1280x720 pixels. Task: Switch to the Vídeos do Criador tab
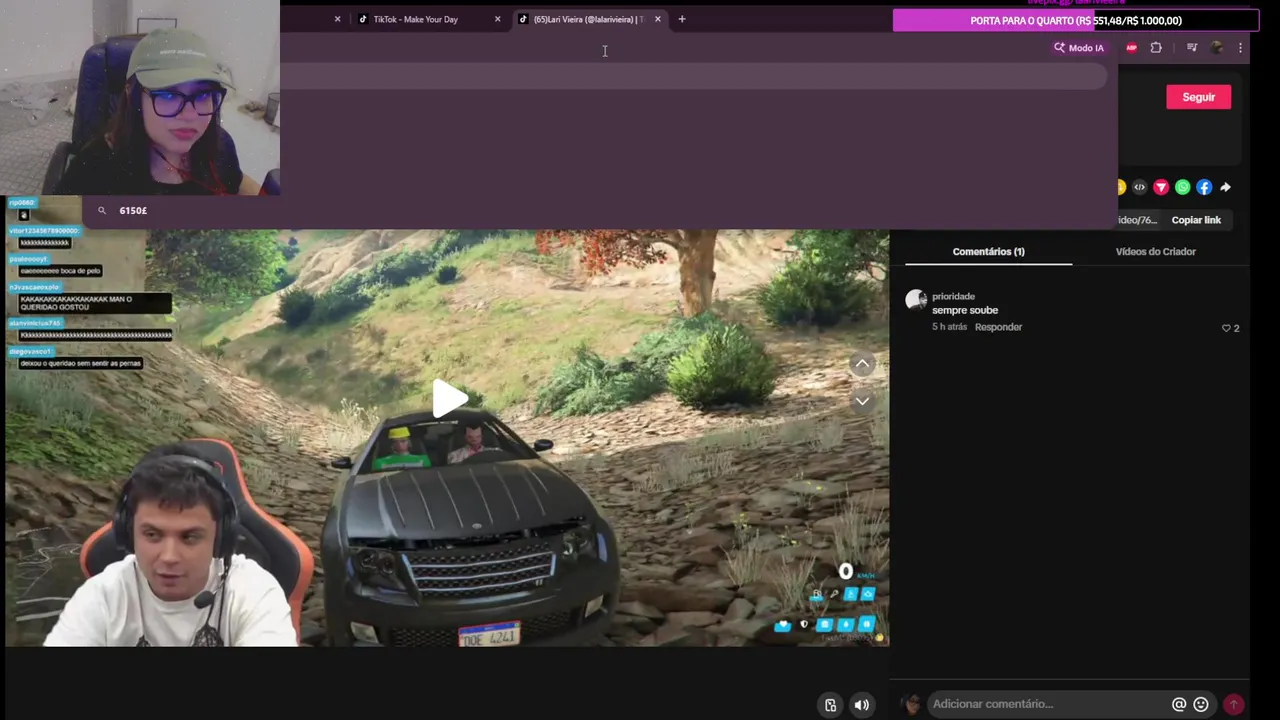coord(1155,252)
